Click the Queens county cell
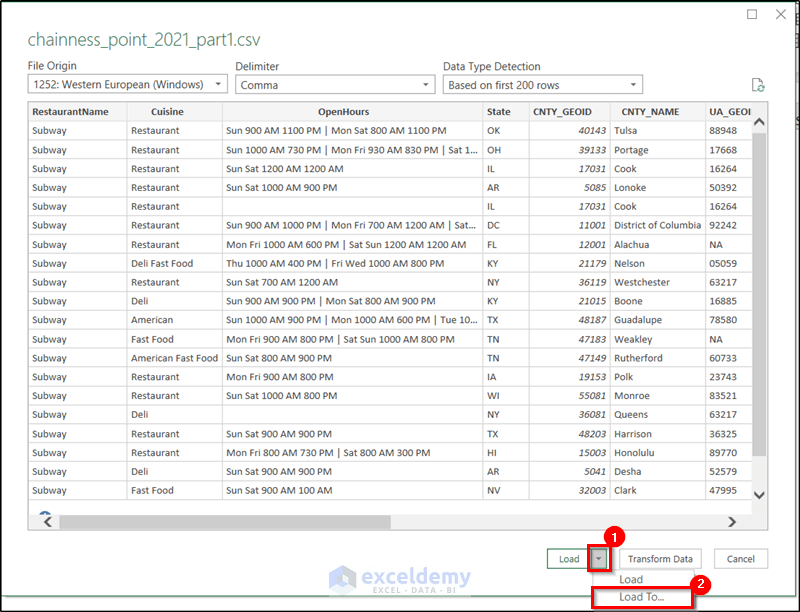The image size is (800, 612). pos(658,415)
